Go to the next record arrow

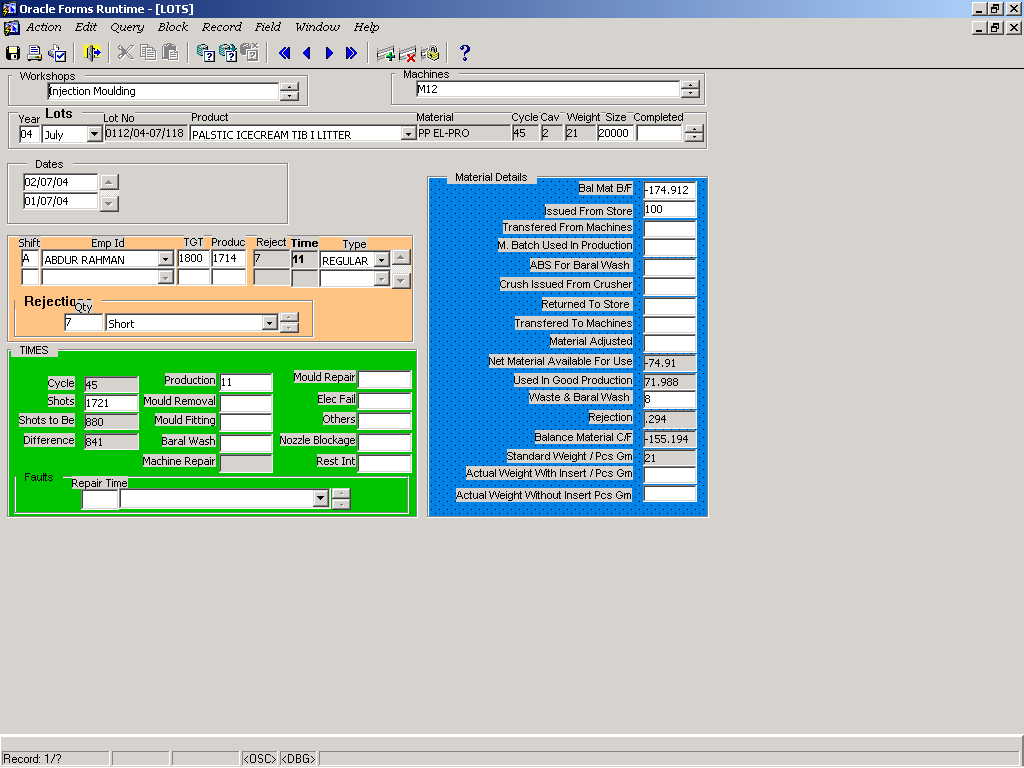pyautogui.click(x=329, y=53)
